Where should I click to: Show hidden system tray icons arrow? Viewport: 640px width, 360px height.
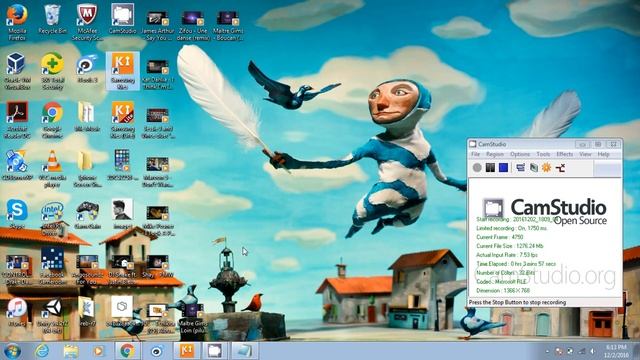tap(547, 351)
